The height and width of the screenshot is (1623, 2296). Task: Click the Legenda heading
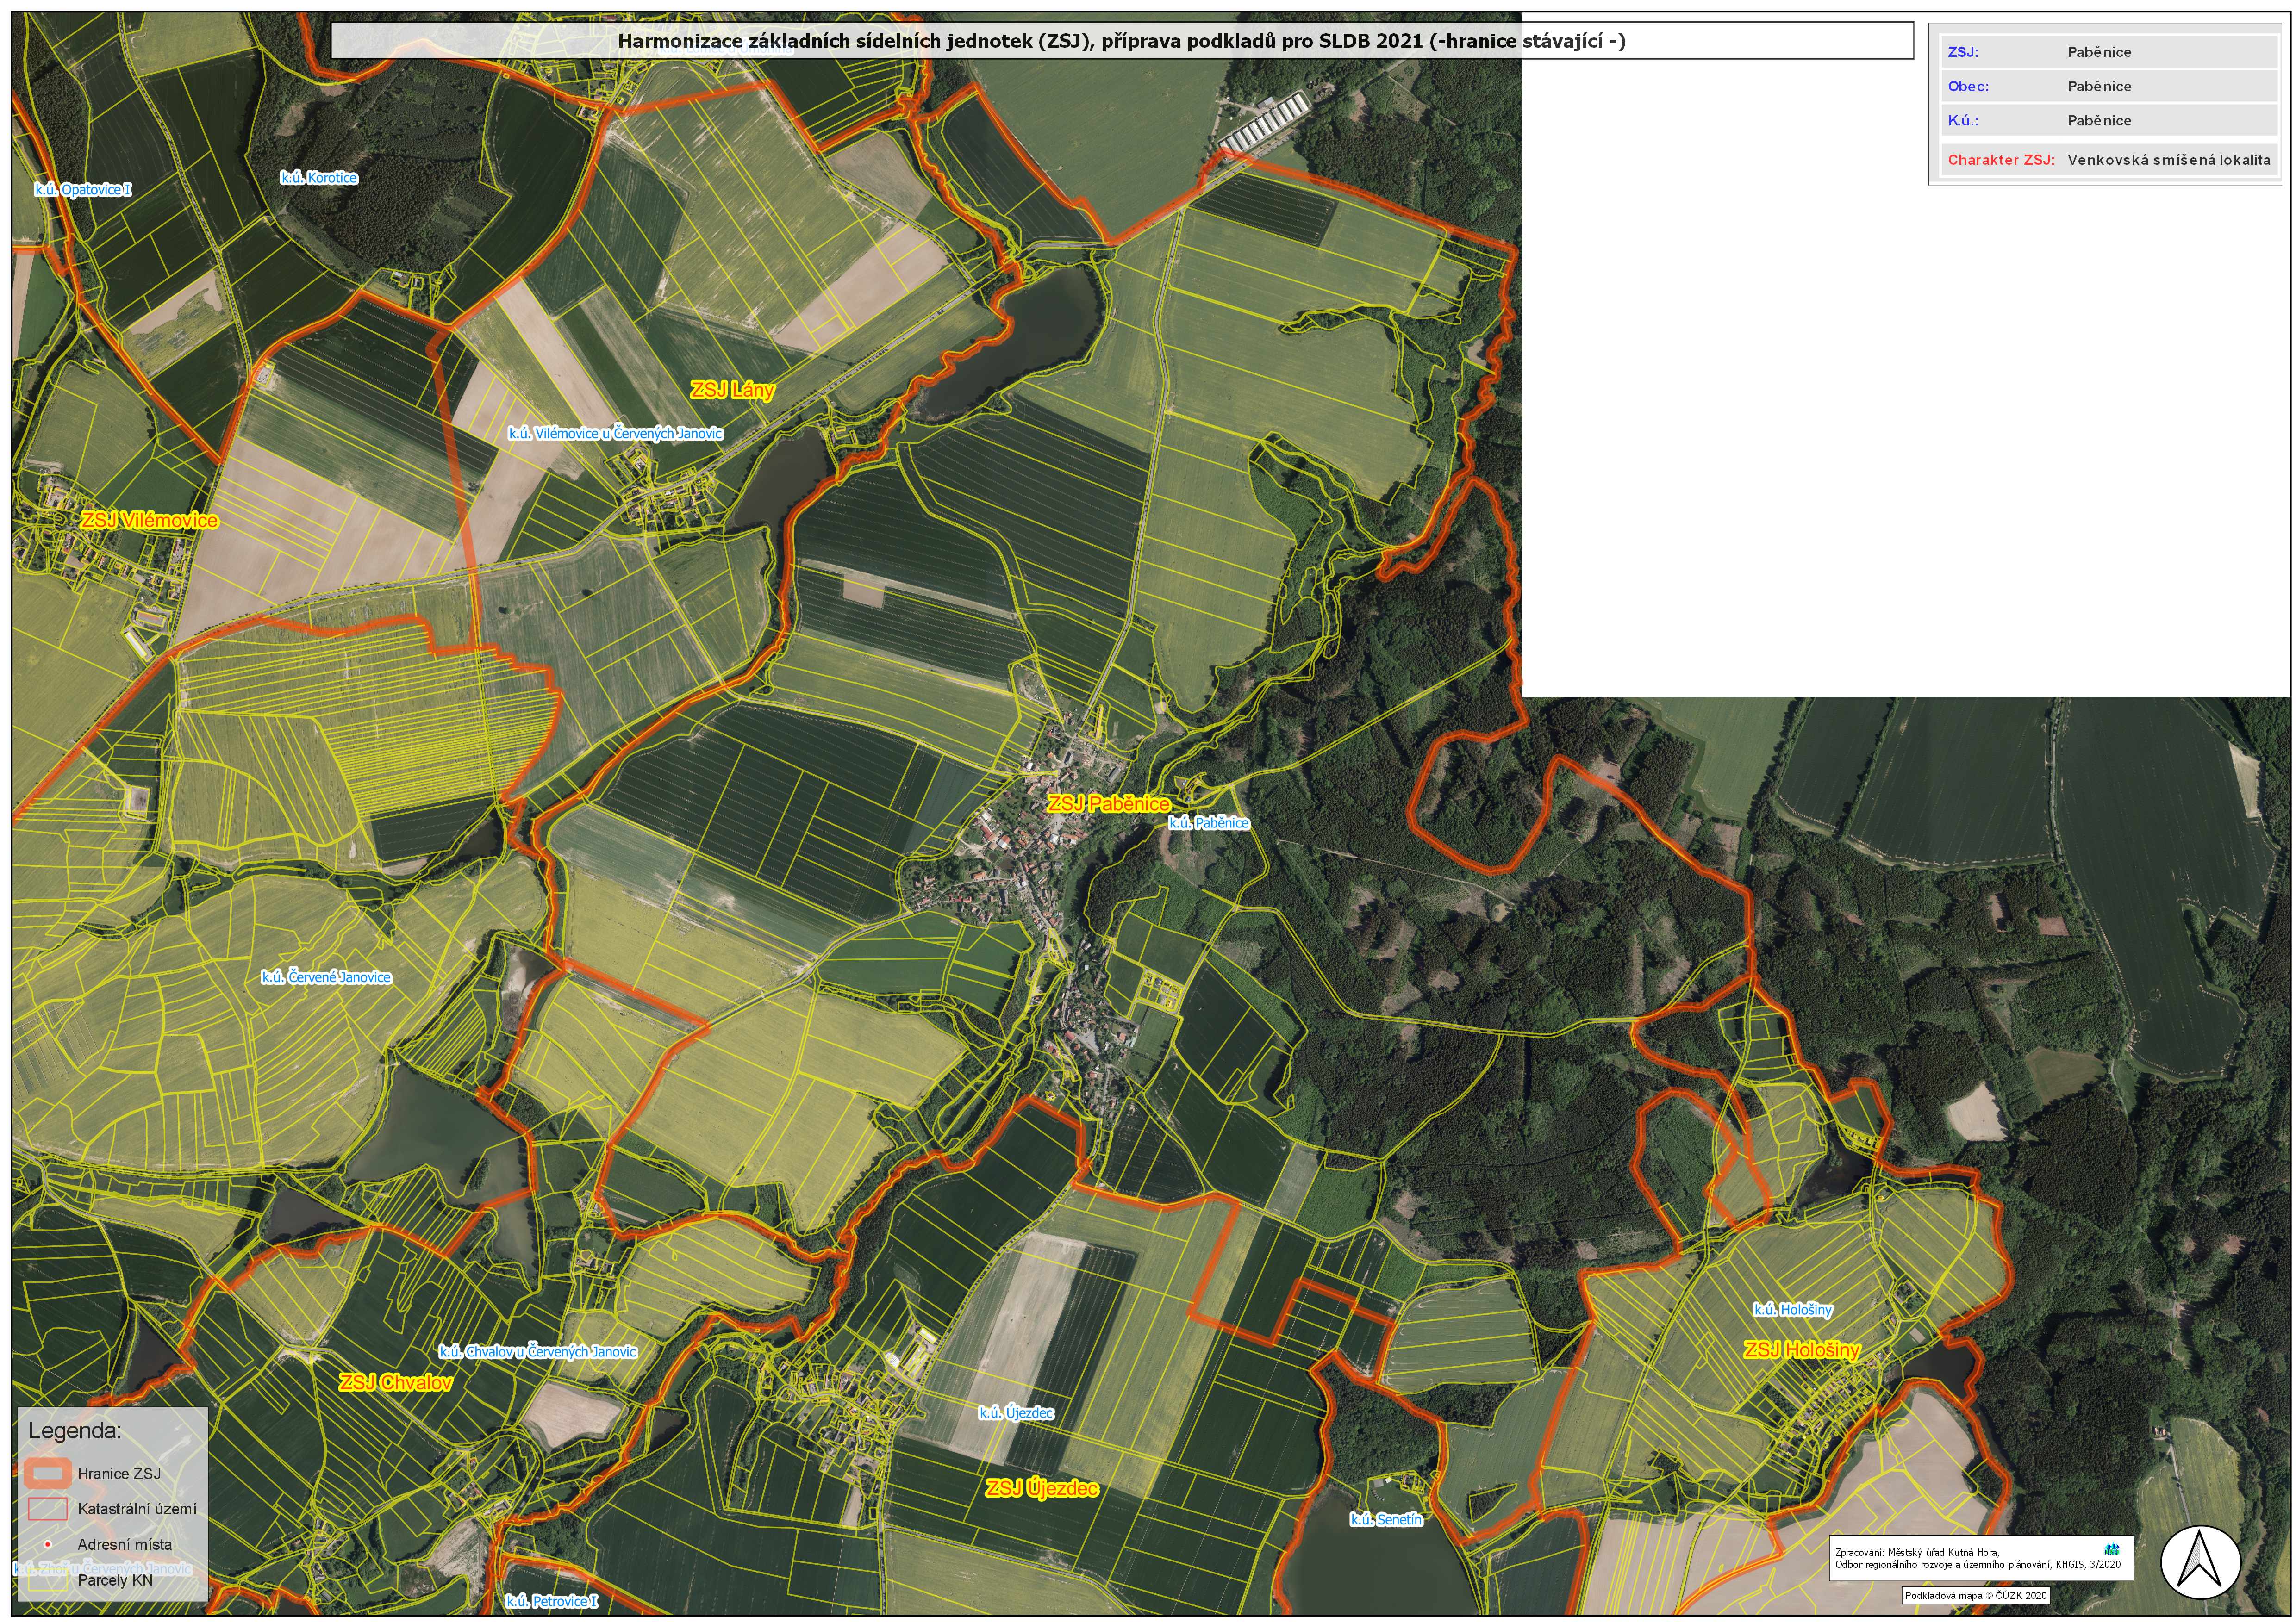[x=74, y=1430]
